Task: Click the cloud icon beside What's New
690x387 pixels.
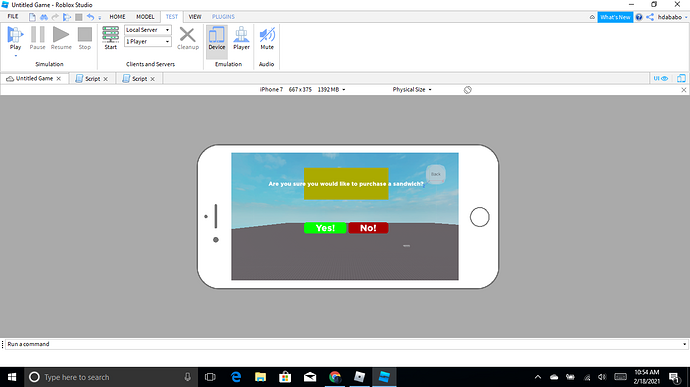Action: [x=592, y=17]
